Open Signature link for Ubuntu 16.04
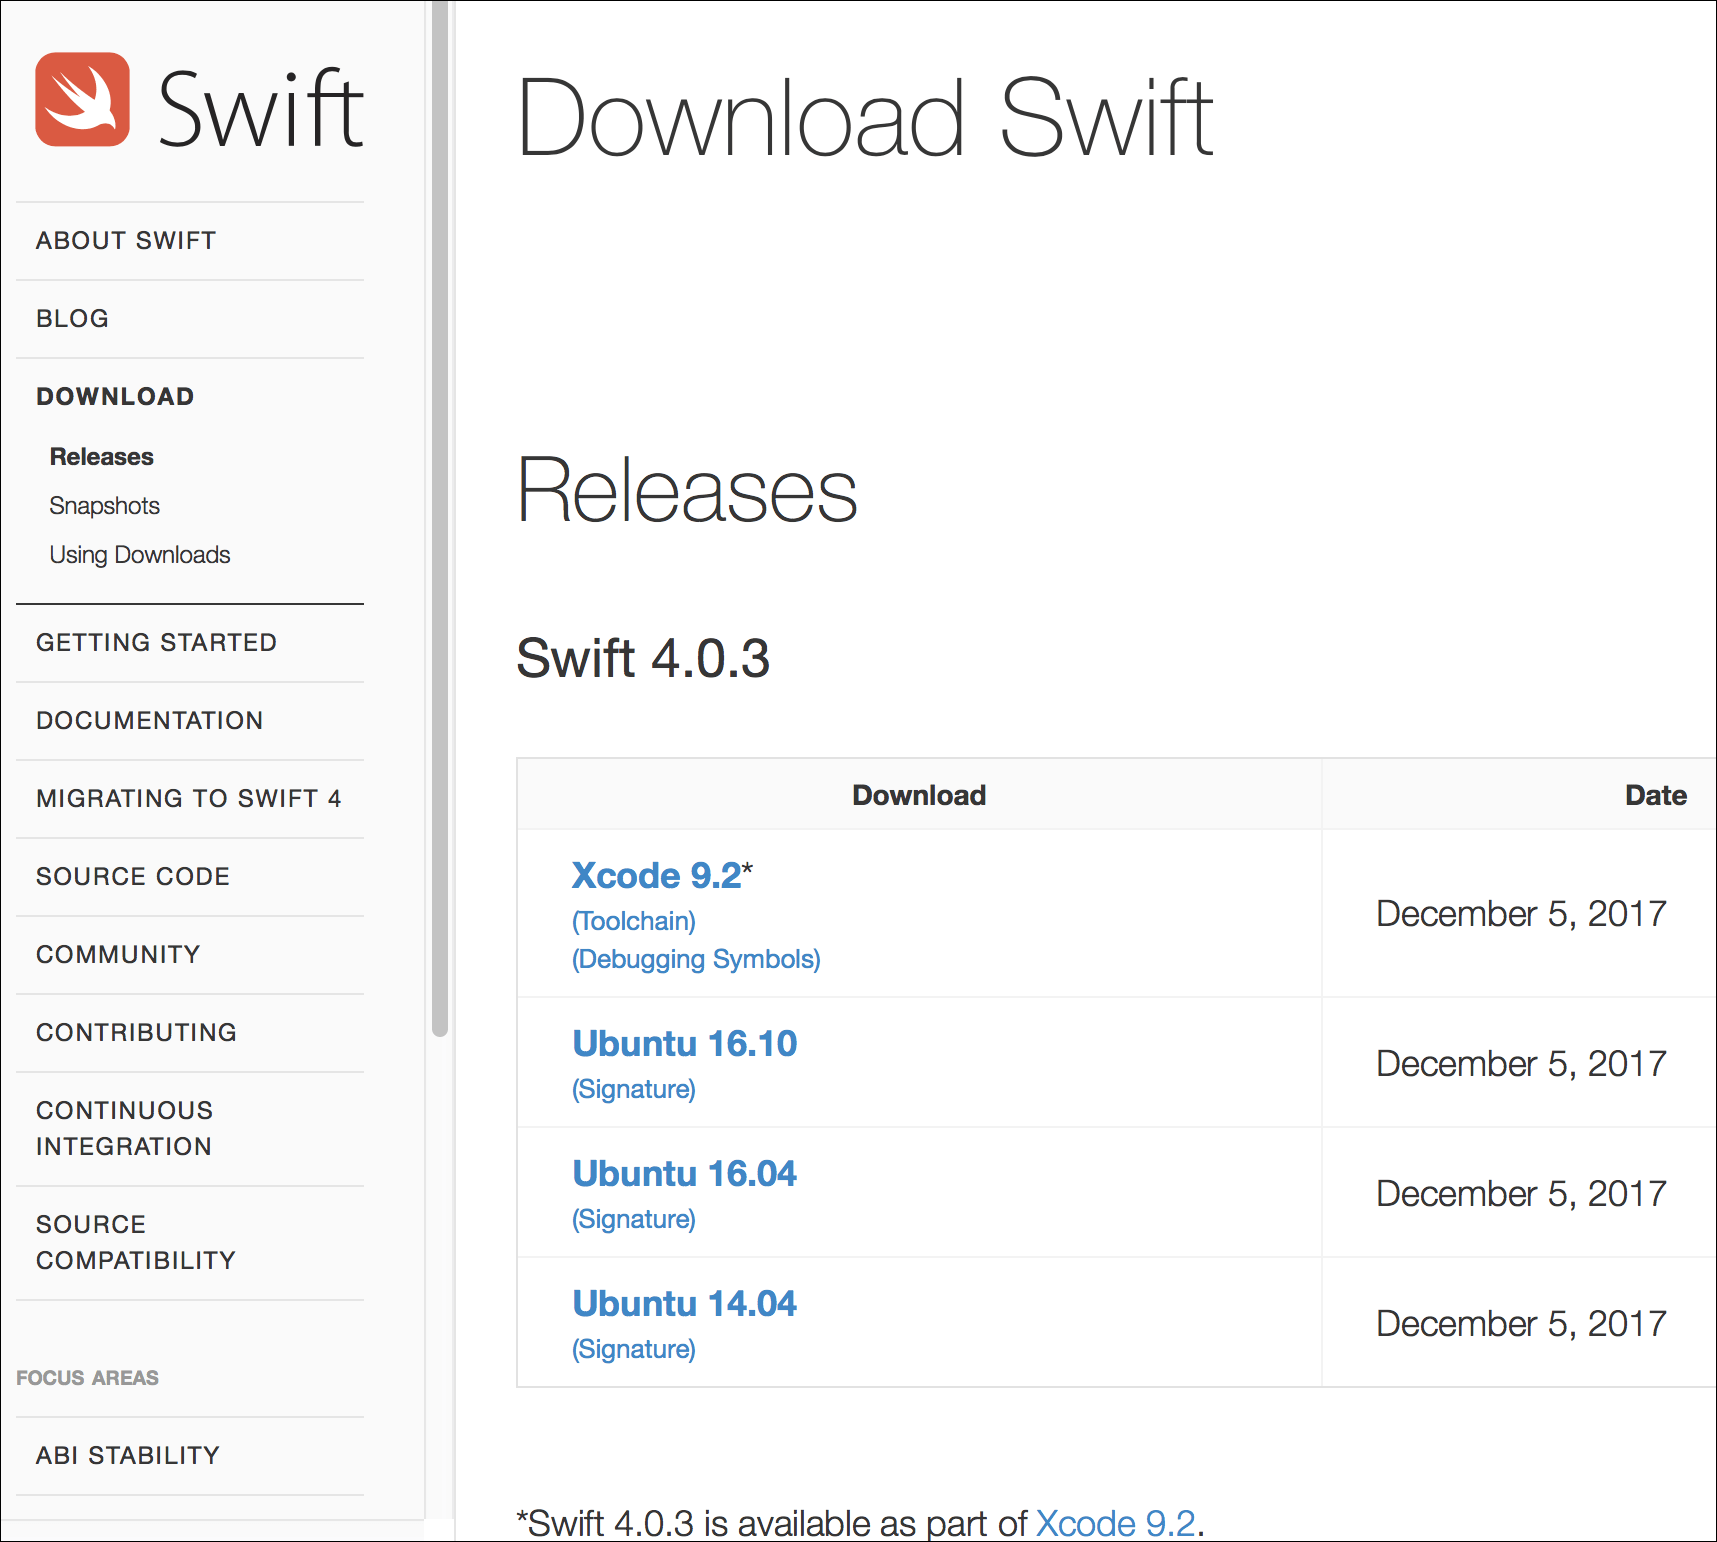Image resolution: width=1717 pixels, height=1542 pixels. (x=634, y=1219)
